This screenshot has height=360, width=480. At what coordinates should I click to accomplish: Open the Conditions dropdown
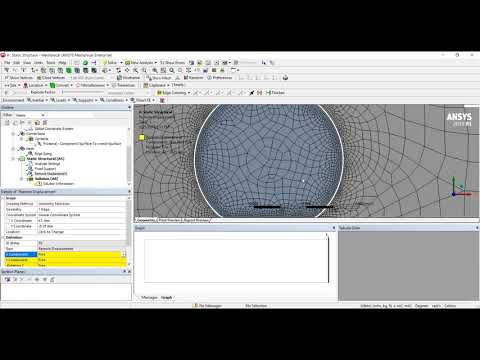click(114, 100)
